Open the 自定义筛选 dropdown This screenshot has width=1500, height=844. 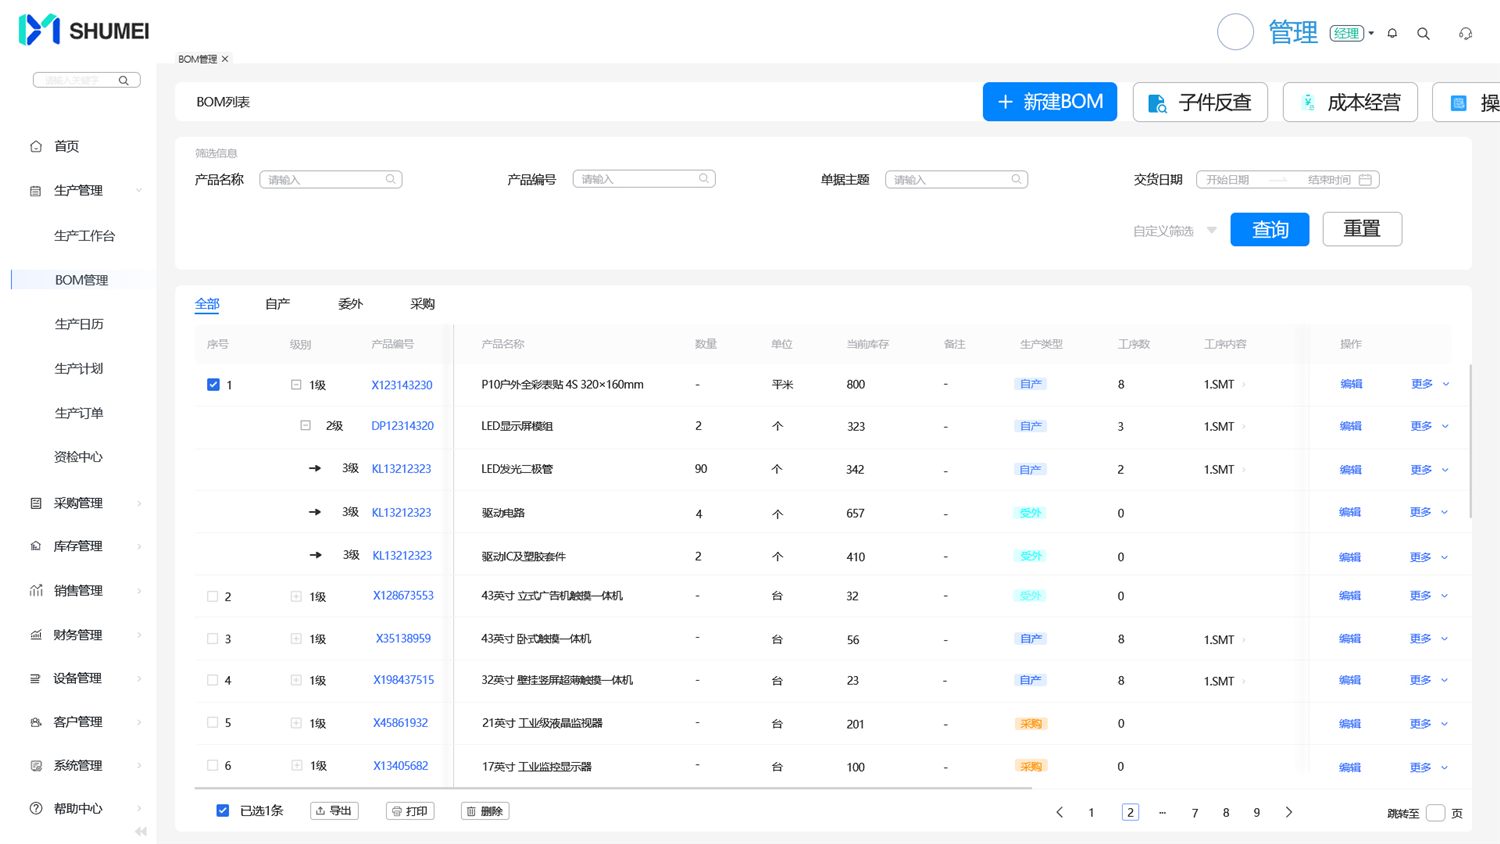tap(1175, 231)
